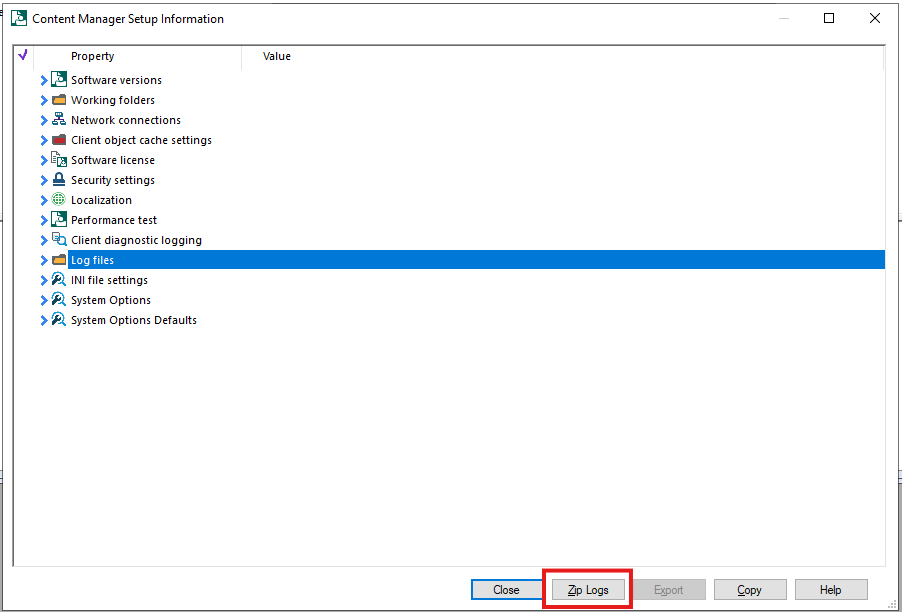Expand the Performance test node
Image resolution: width=902 pixels, height=612 pixels.
click(44, 220)
